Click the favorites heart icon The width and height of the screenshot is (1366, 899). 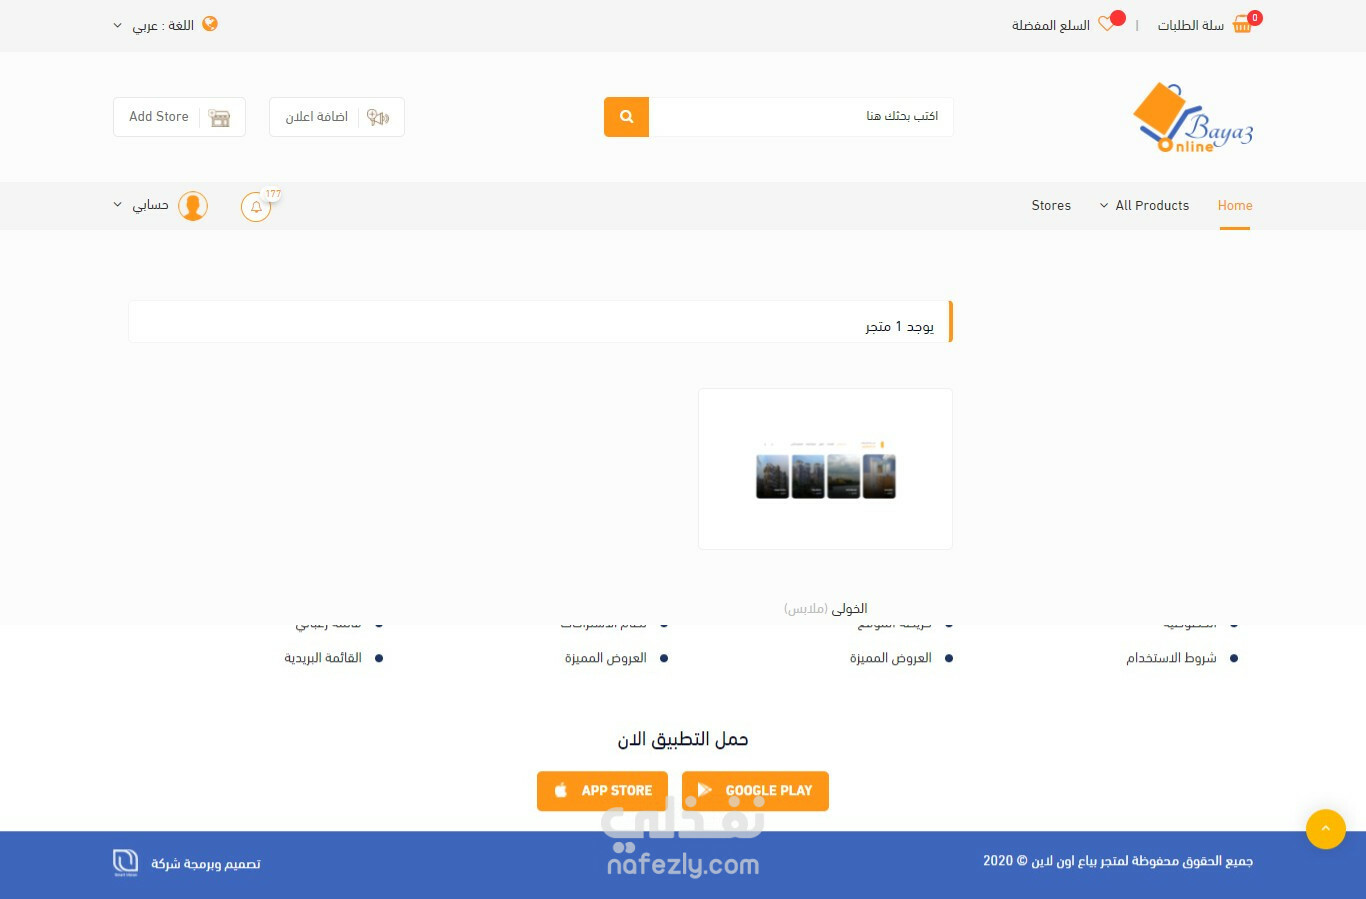1106,24
